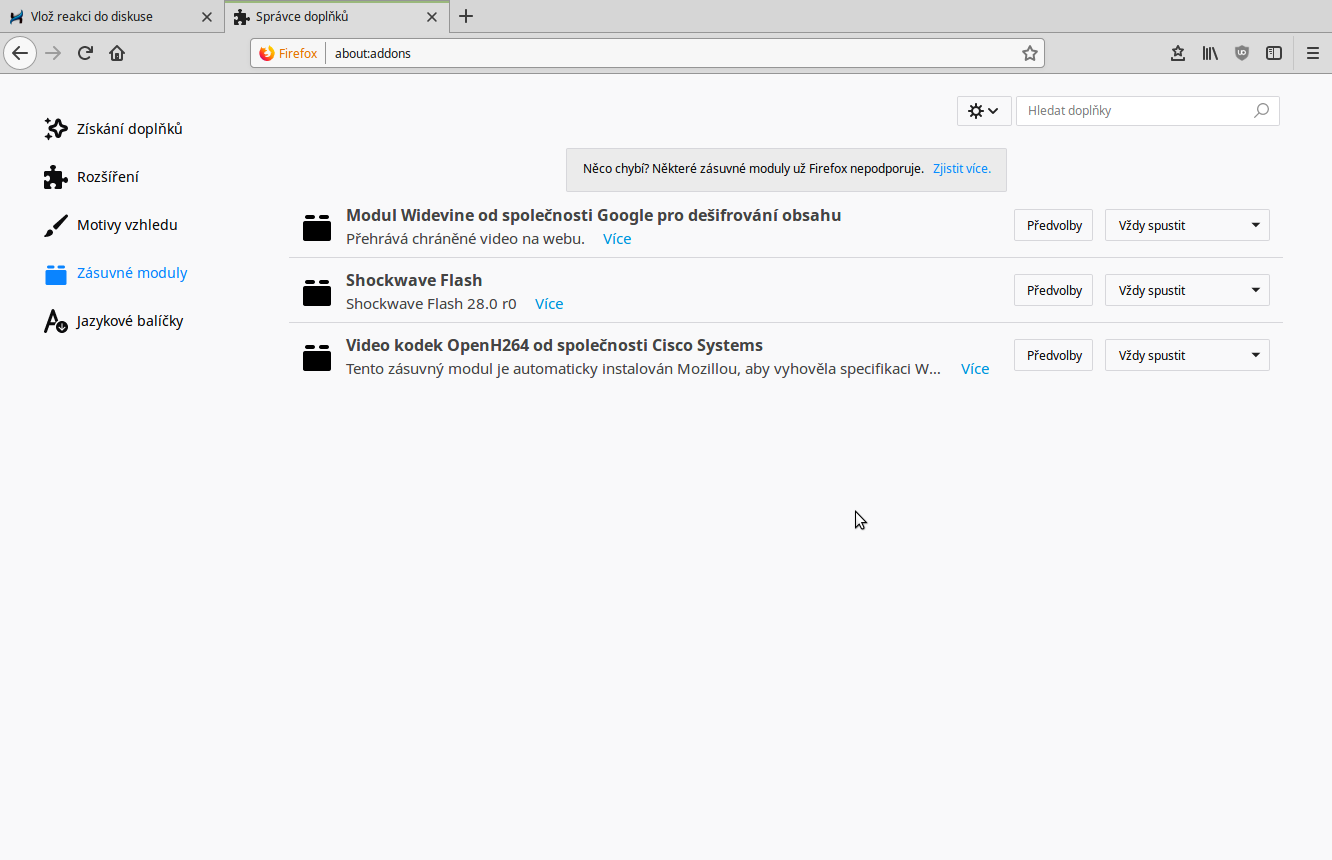The width and height of the screenshot is (1332, 860).
Task: Close the Vlož reakci do diskuse tab
Action: coord(207,17)
